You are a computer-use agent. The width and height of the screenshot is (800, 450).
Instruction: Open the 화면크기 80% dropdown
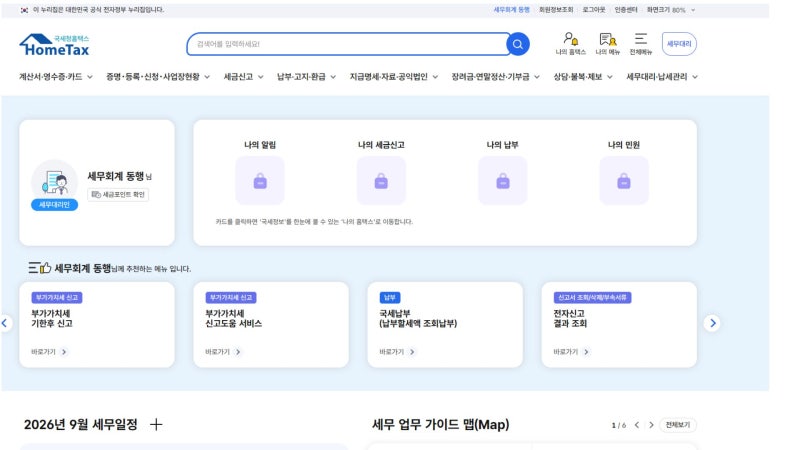point(671,10)
